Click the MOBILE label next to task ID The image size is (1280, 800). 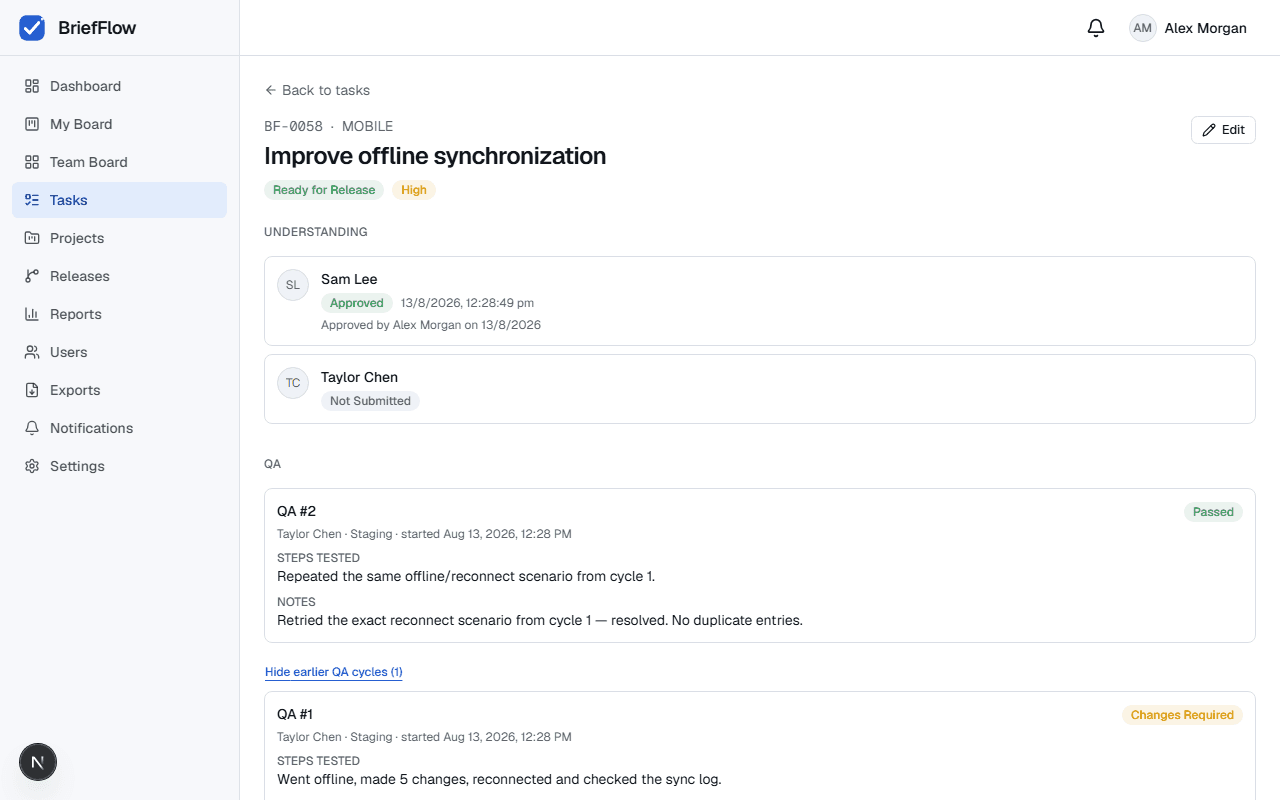(x=367, y=126)
